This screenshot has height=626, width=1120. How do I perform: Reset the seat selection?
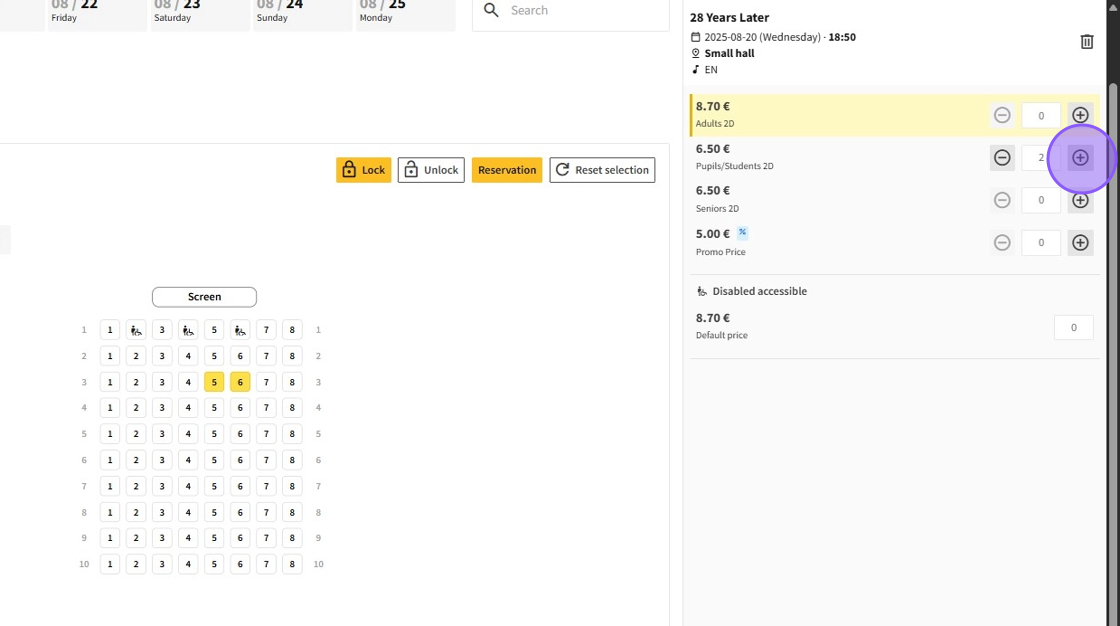[602, 170]
